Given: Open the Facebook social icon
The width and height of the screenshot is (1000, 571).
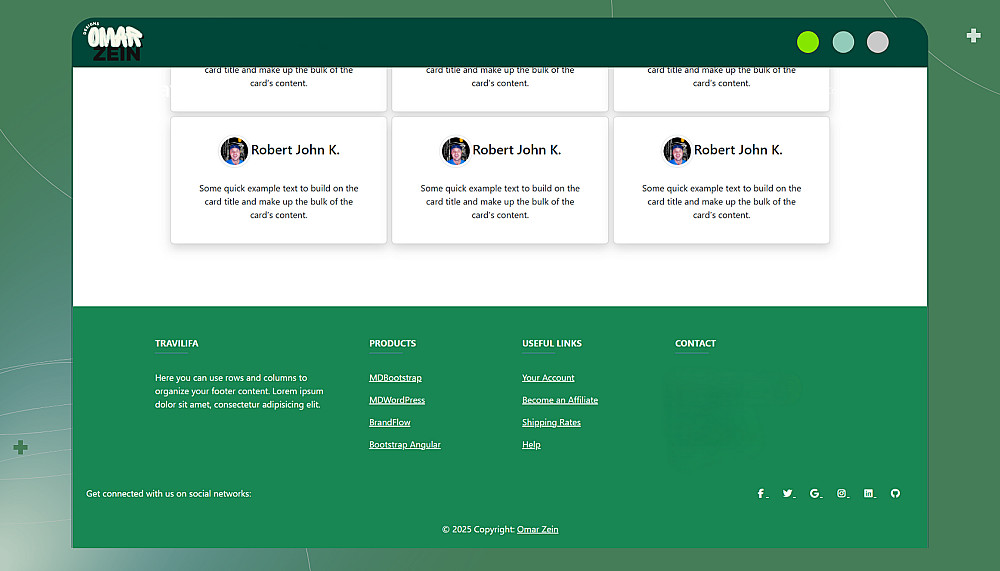Looking at the screenshot, I should point(762,493).
